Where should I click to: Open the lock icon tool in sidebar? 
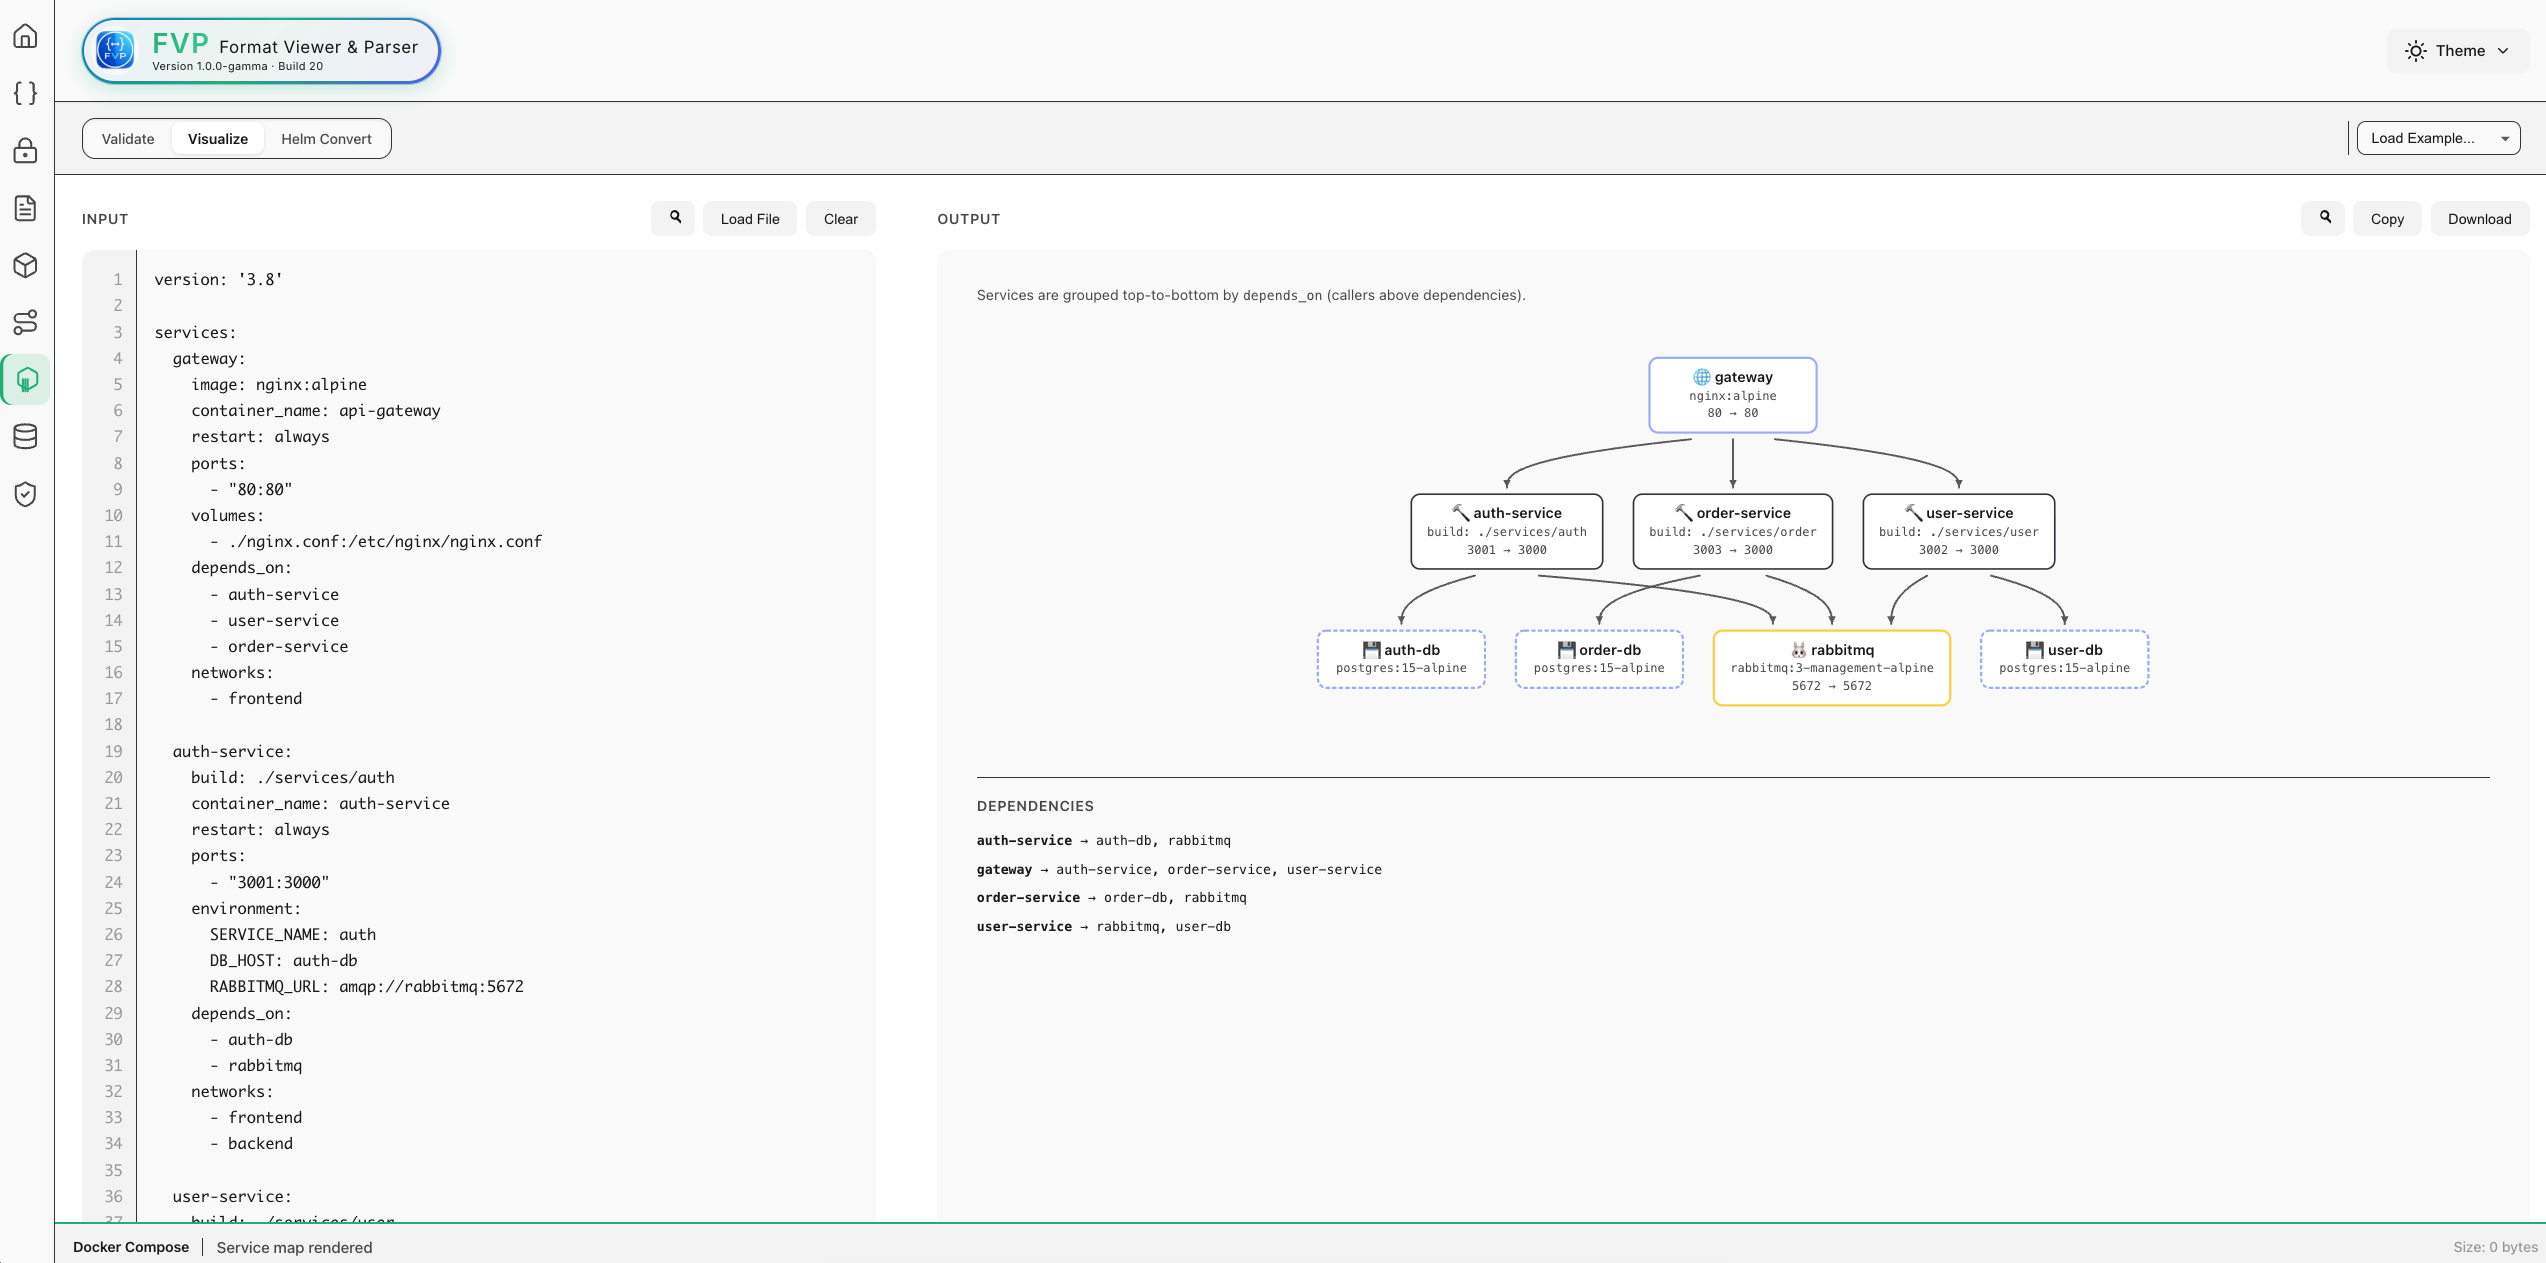(26, 151)
